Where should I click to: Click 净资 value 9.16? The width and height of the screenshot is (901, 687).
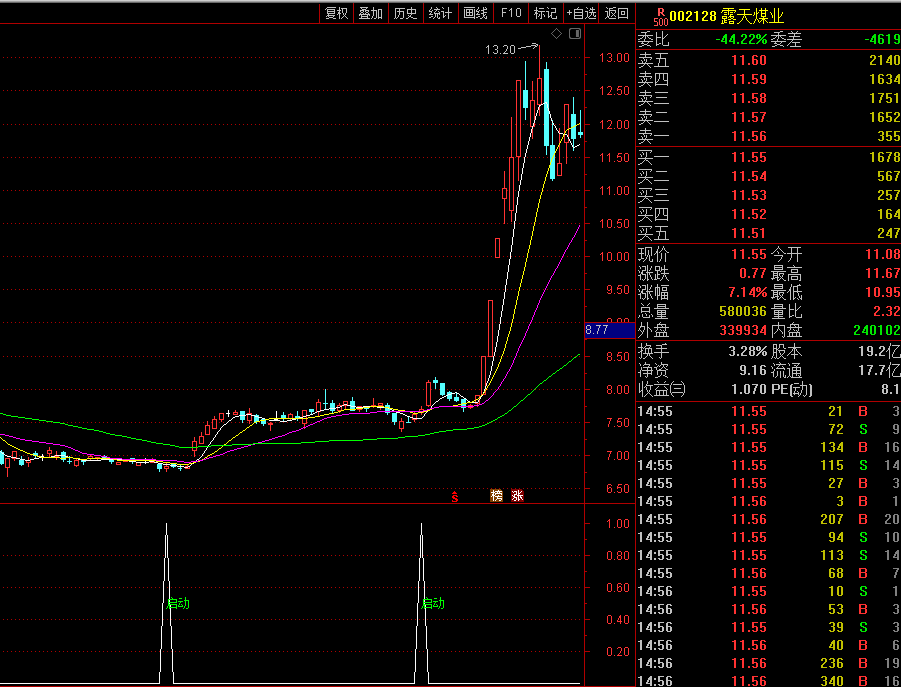point(753,370)
